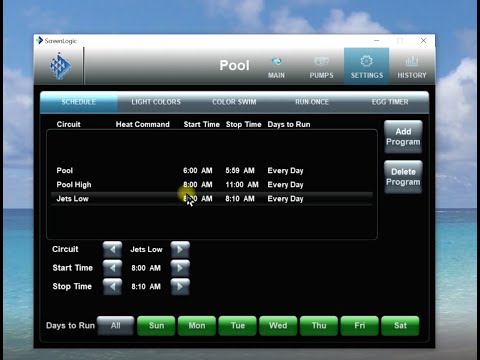
Task: Click the Circuit column header
Action: [69, 124]
